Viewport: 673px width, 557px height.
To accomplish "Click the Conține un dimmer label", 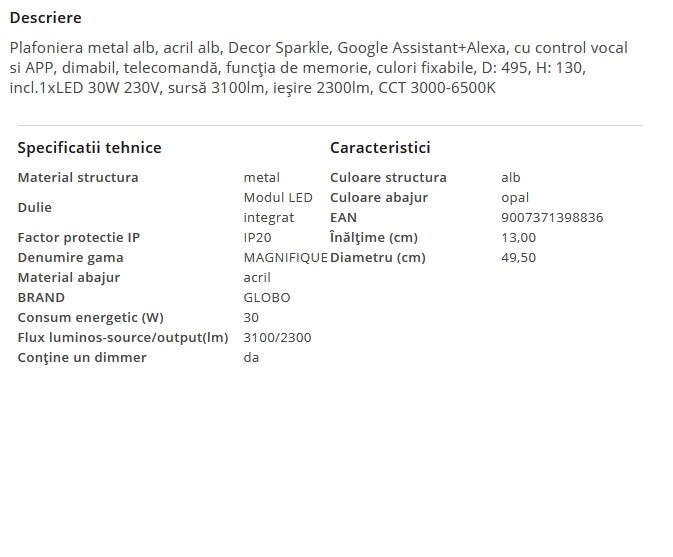I will point(82,358).
